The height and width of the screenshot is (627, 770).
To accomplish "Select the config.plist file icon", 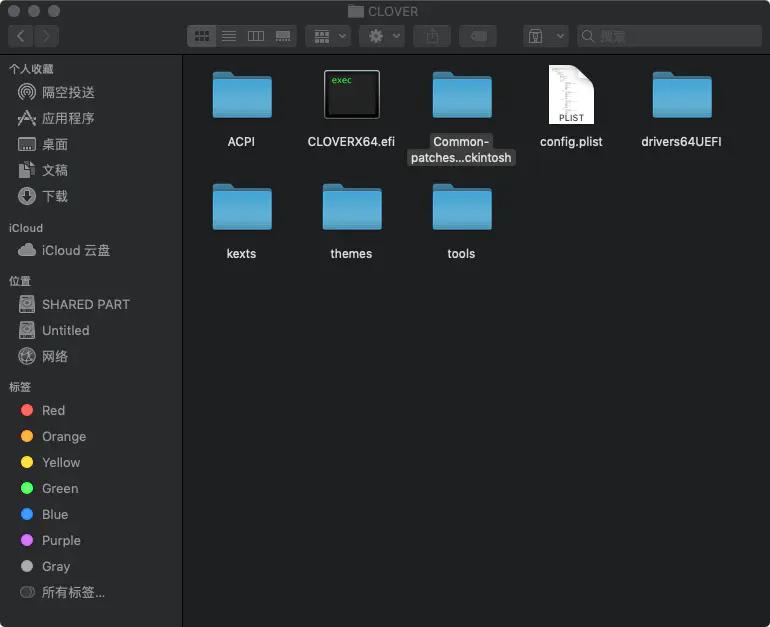I will 571,94.
